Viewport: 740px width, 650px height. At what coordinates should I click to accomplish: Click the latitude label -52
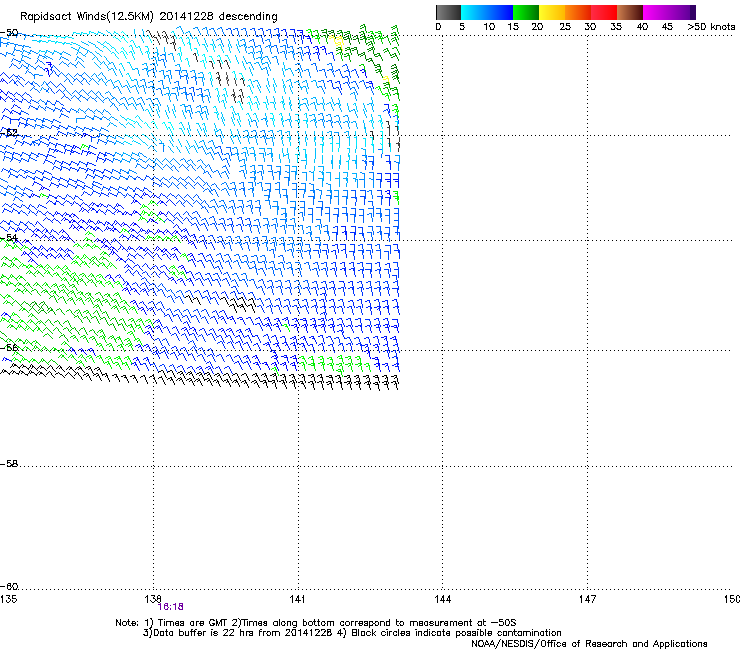coord(9,133)
